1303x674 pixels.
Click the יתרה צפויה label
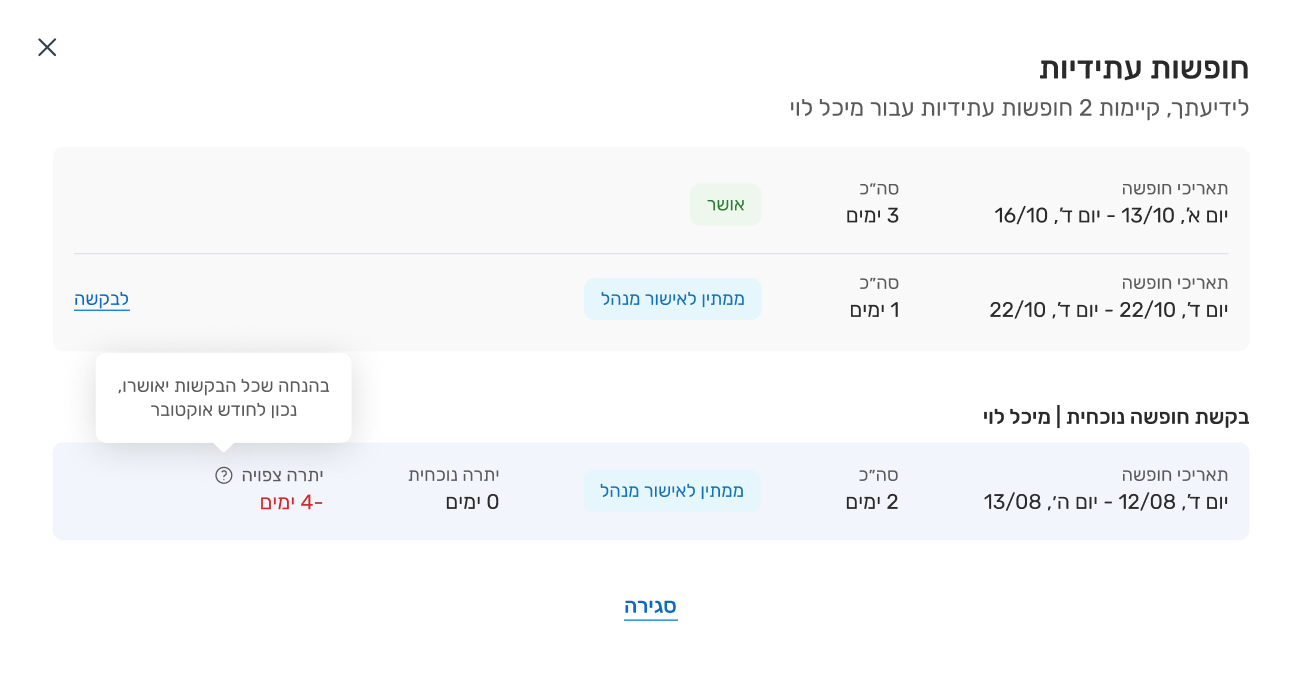(x=282, y=475)
